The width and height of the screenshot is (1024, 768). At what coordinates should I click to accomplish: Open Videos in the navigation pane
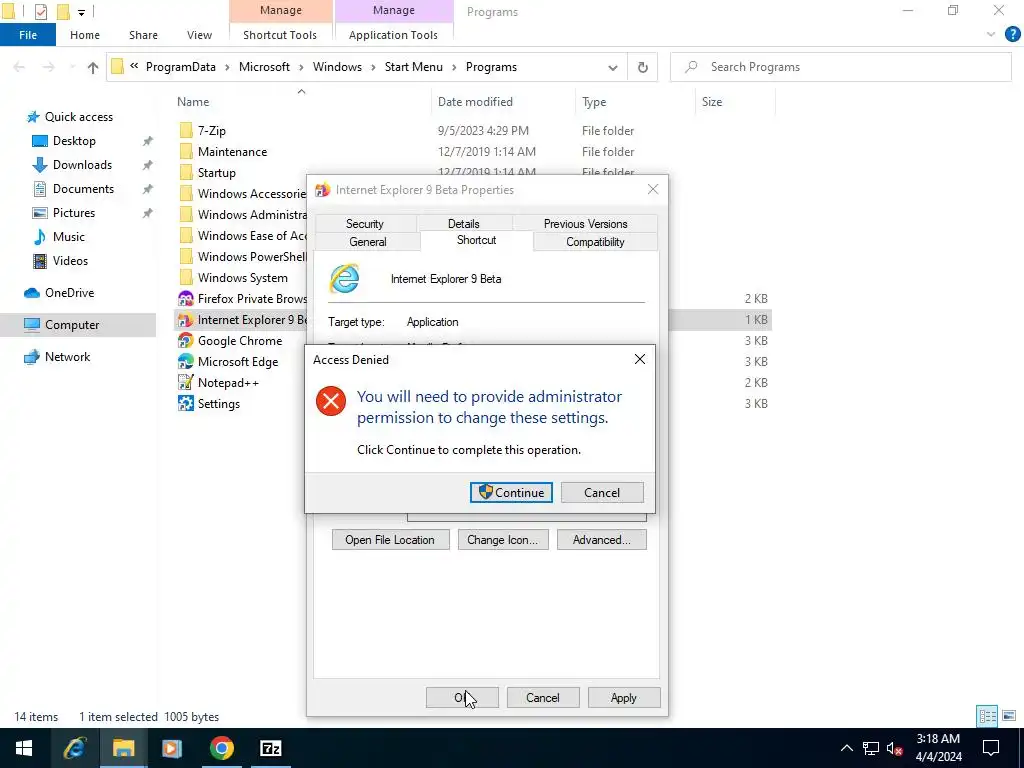pos(70,261)
